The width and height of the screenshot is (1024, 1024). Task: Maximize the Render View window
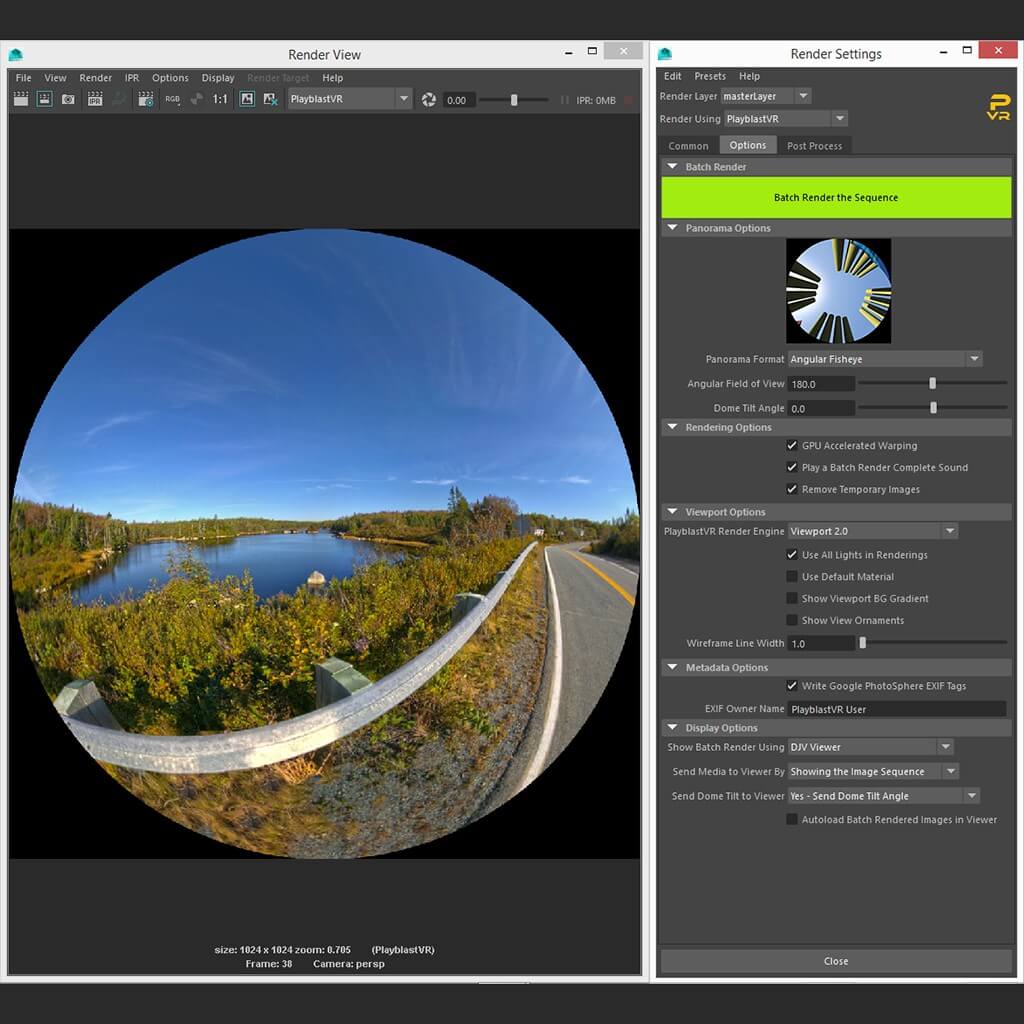(x=592, y=51)
